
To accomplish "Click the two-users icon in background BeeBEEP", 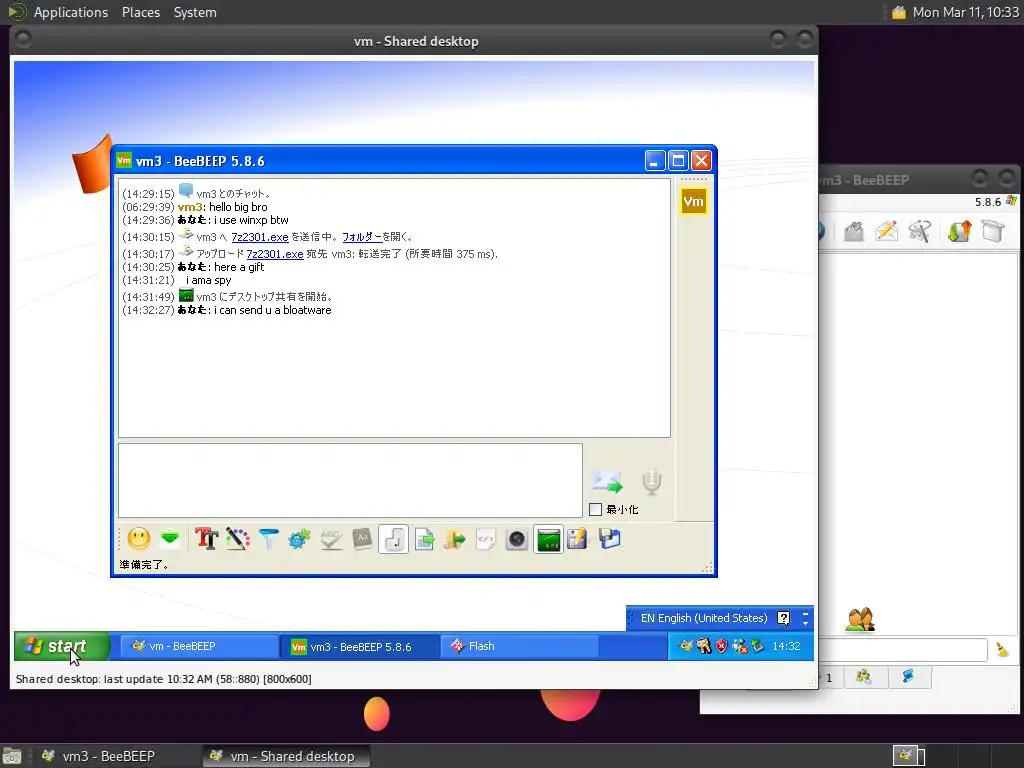I will point(860,620).
